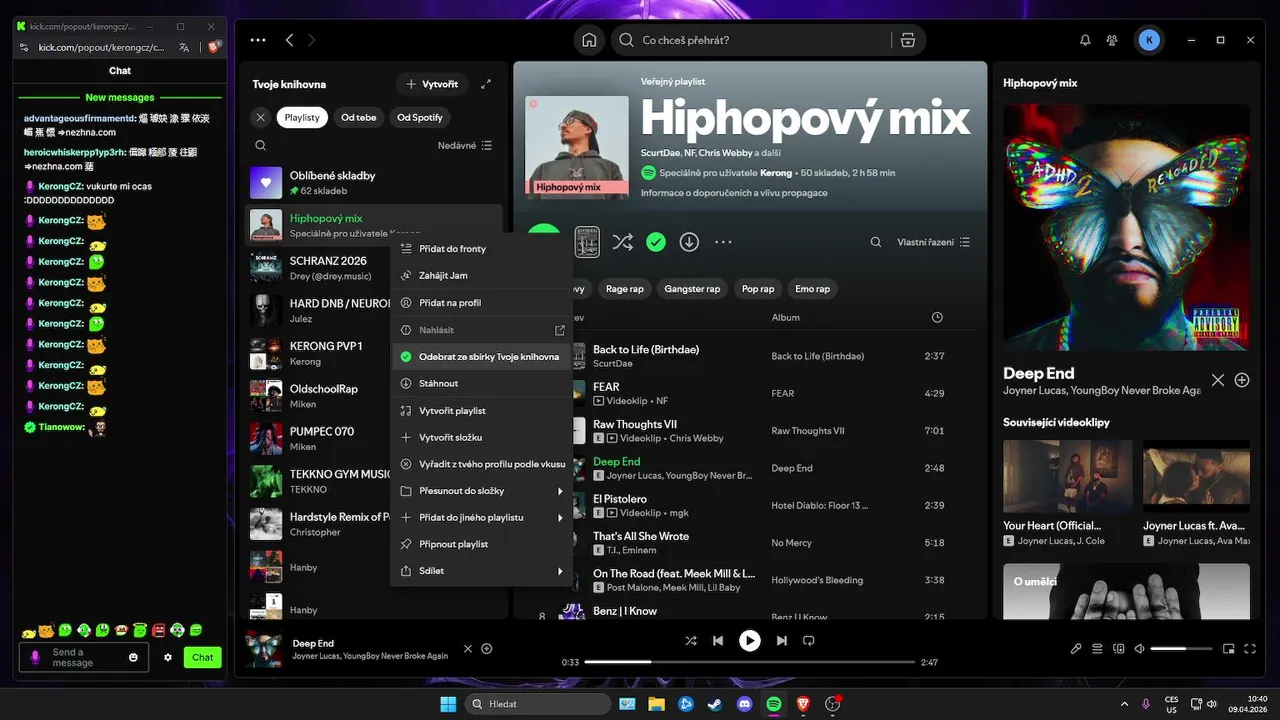This screenshot has width=1280, height=720.
Task: Open the lyrics microphone icon
Action: point(1076,649)
